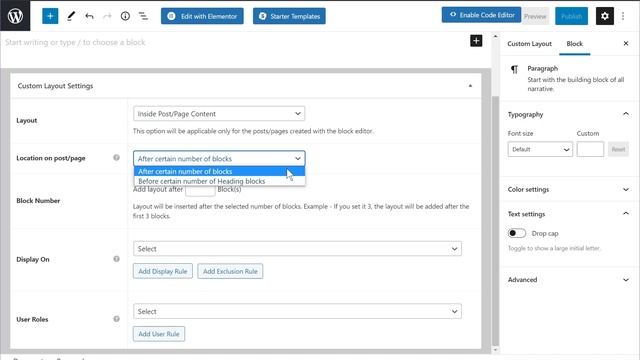Reset the font size
Viewport: 640px width, 360px height.
(x=618, y=149)
